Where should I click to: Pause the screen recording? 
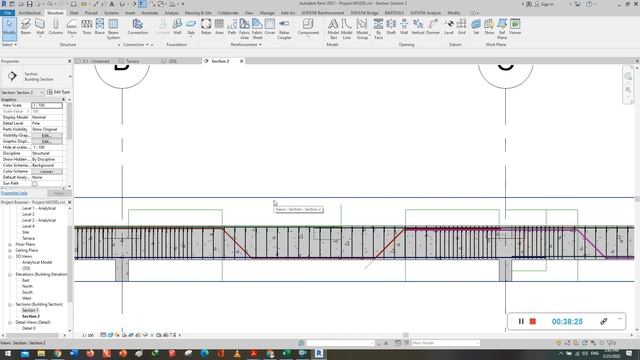521,322
